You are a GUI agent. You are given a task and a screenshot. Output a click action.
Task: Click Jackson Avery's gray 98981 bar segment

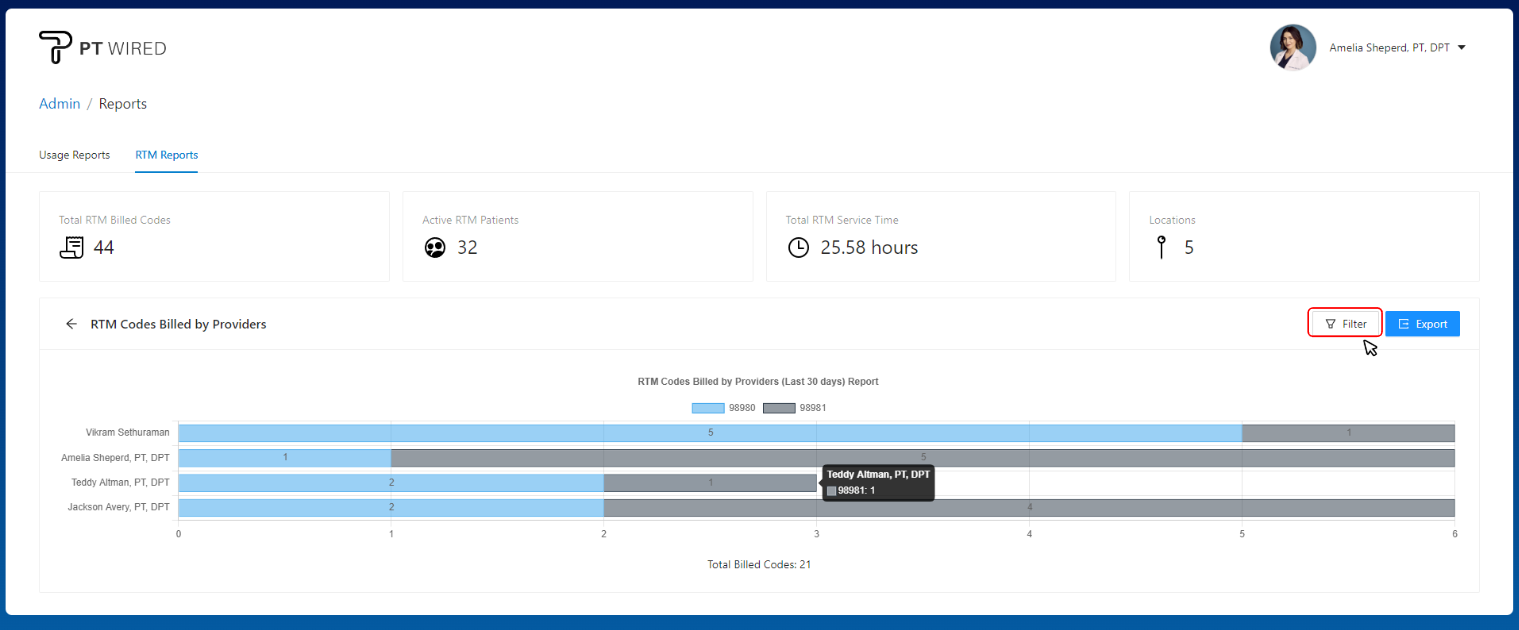click(x=1028, y=507)
